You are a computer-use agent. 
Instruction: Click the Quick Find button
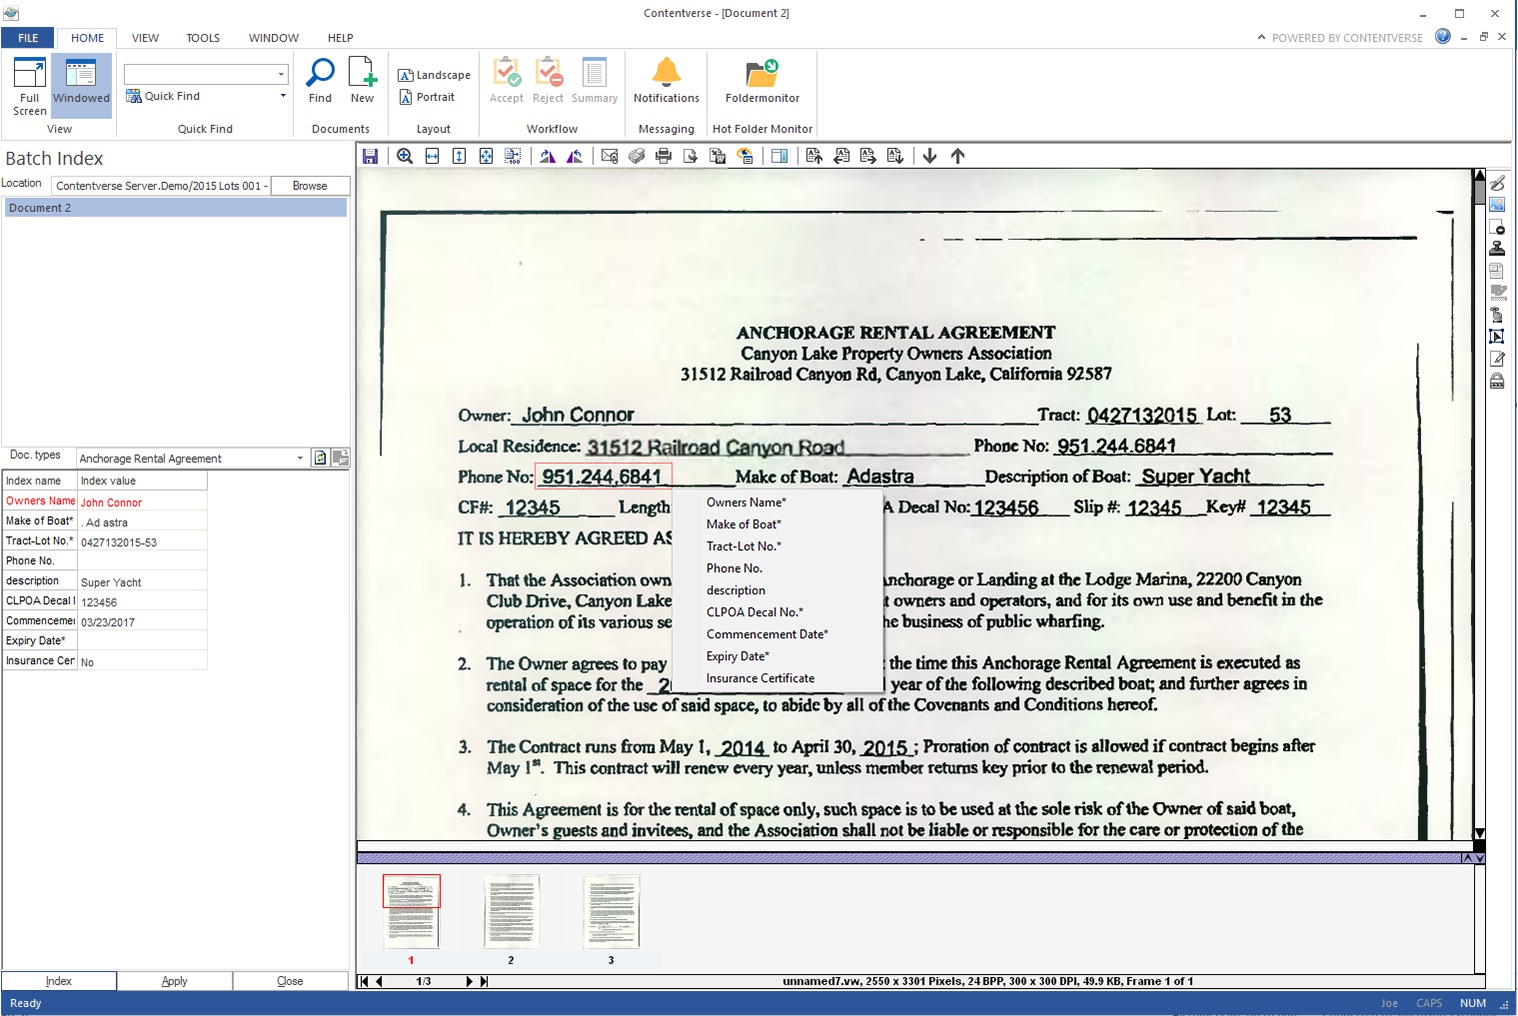point(163,96)
